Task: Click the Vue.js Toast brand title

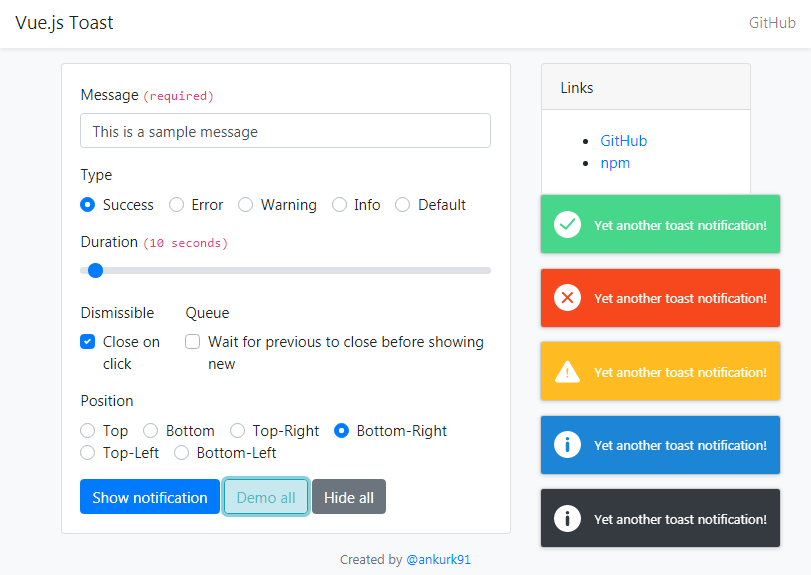Action: point(64,23)
